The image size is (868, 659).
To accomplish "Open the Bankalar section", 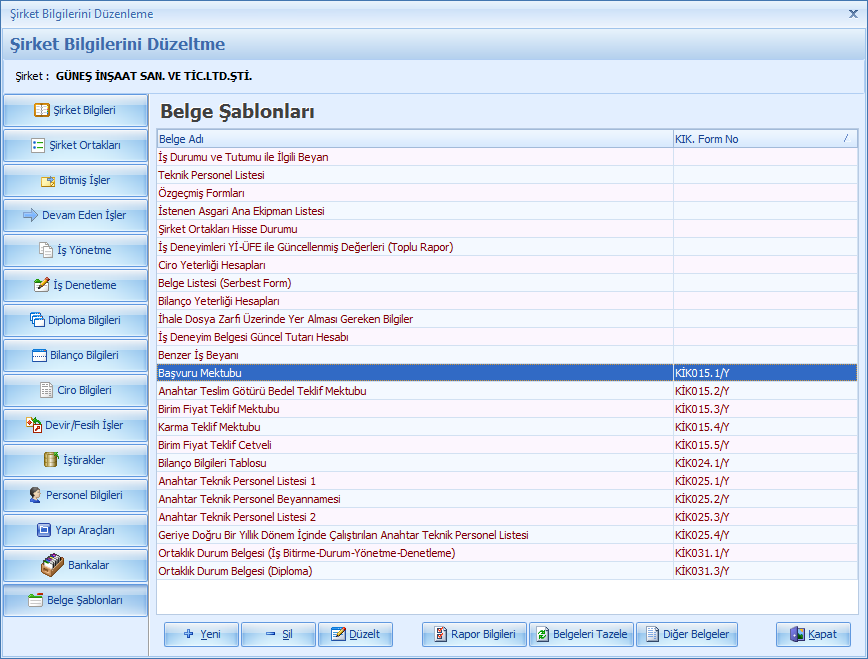I will click(75, 565).
